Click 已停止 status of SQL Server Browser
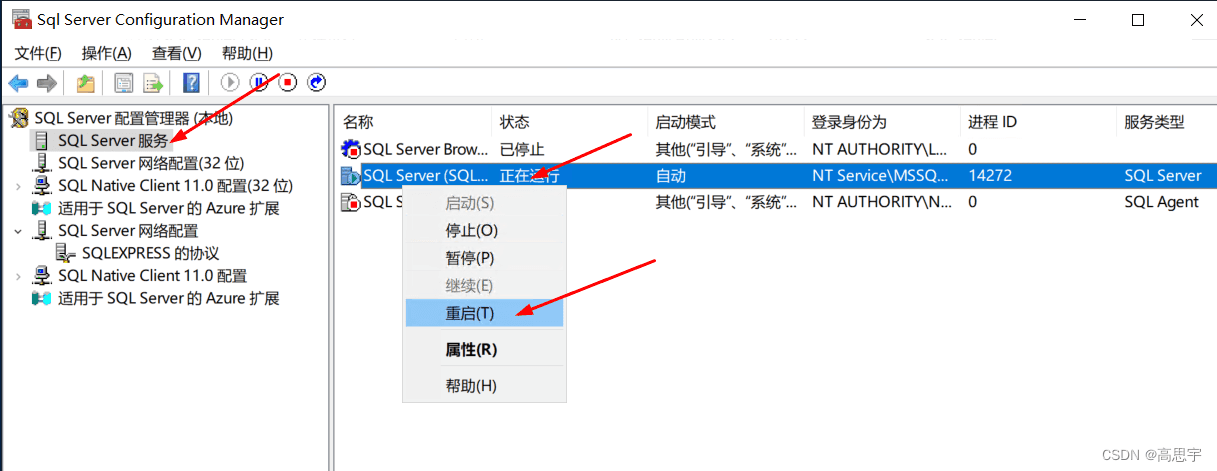Screen dimensions: 1217x471 (522, 150)
